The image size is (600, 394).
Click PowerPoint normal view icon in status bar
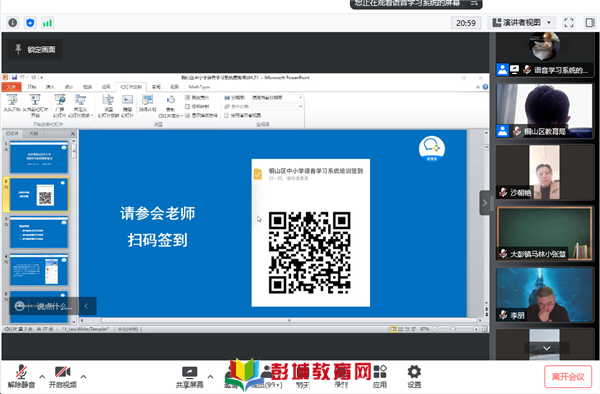[x=393, y=329]
